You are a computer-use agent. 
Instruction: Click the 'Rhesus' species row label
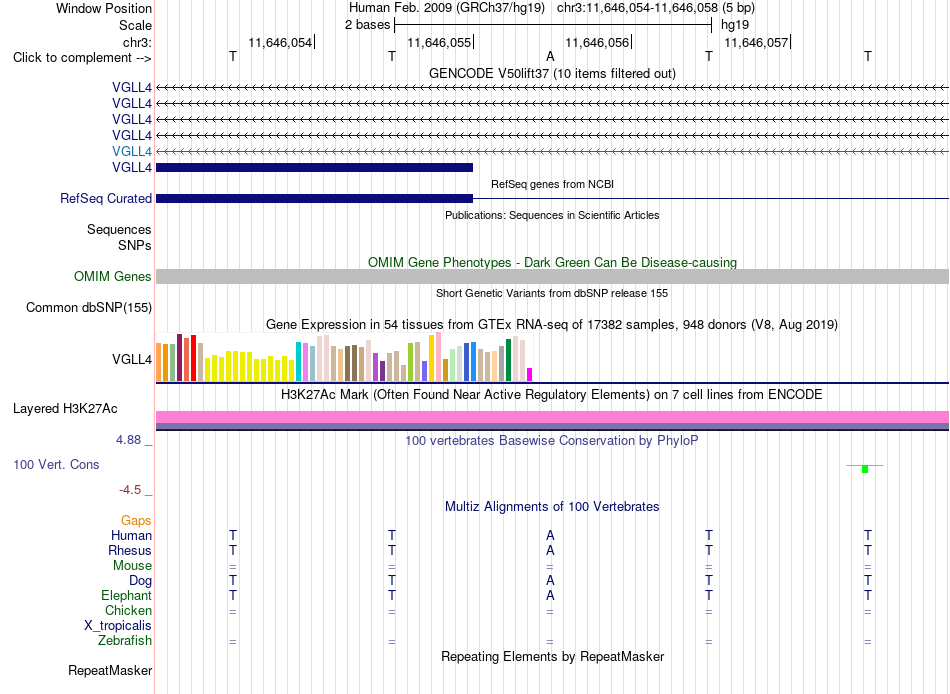pyautogui.click(x=130, y=550)
